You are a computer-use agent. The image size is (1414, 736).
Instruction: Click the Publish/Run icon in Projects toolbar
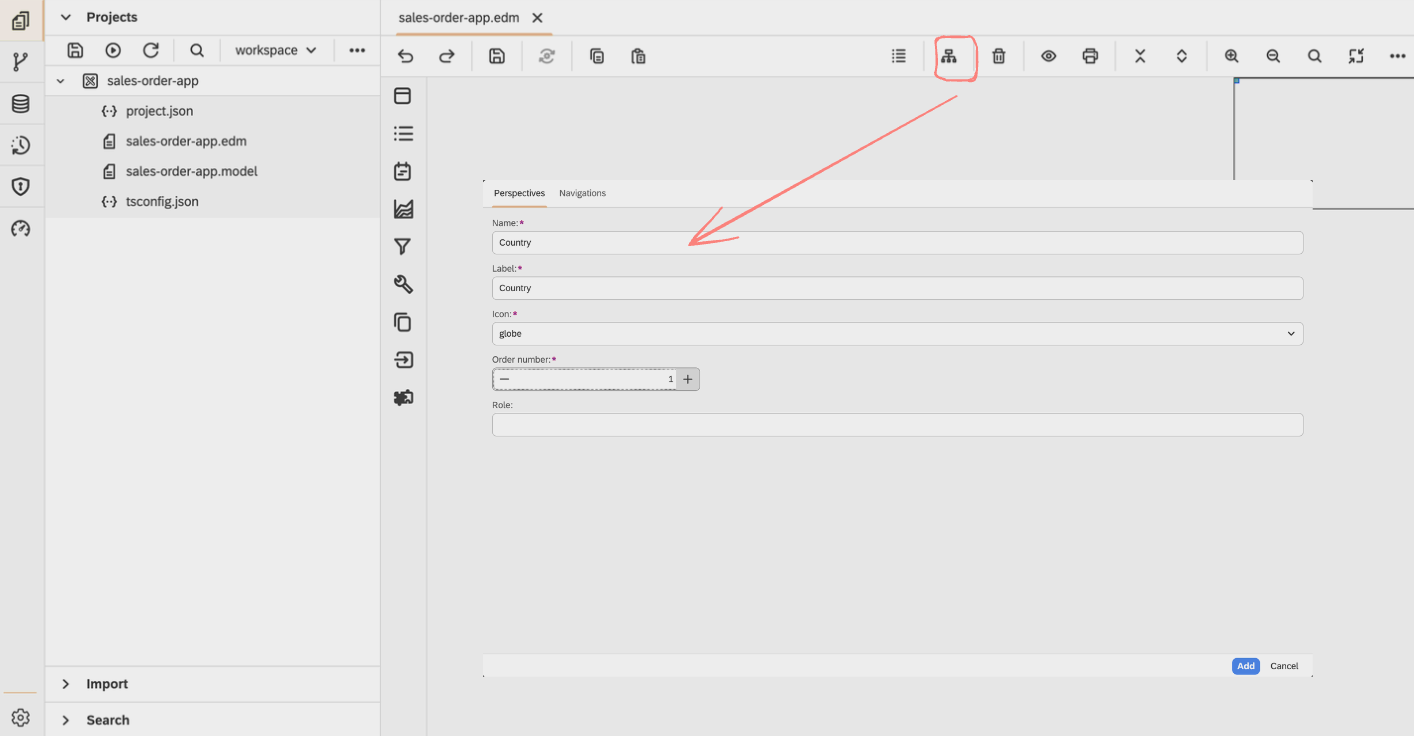click(x=113, y=50)
